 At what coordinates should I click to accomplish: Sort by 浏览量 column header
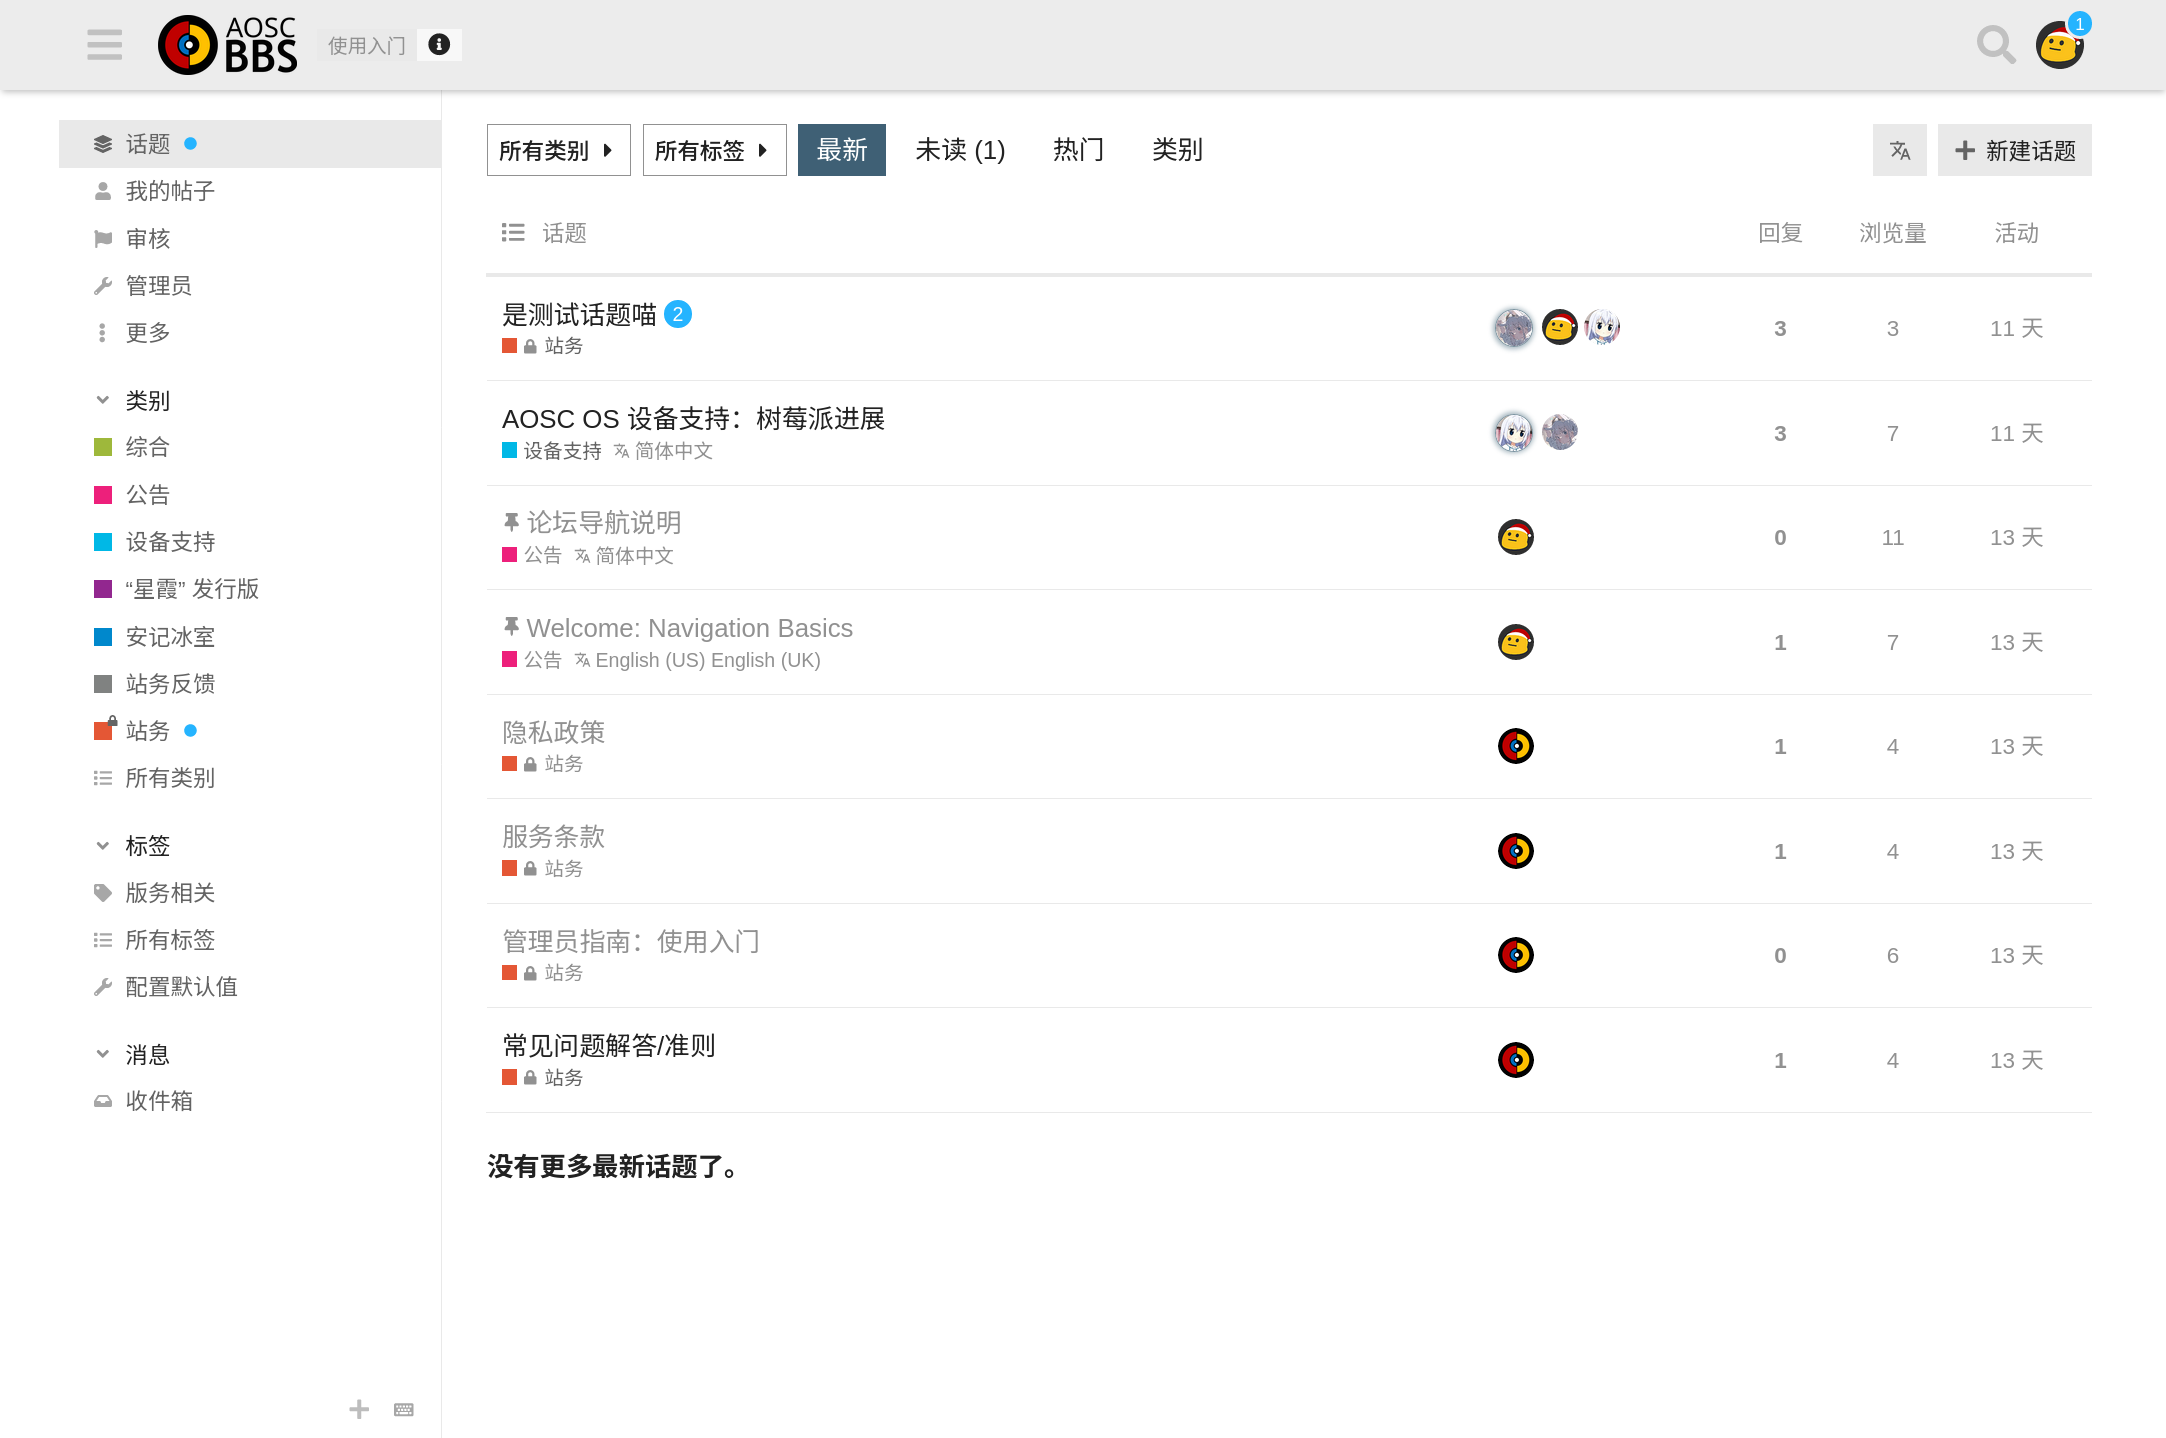(x=1892, y=233)
